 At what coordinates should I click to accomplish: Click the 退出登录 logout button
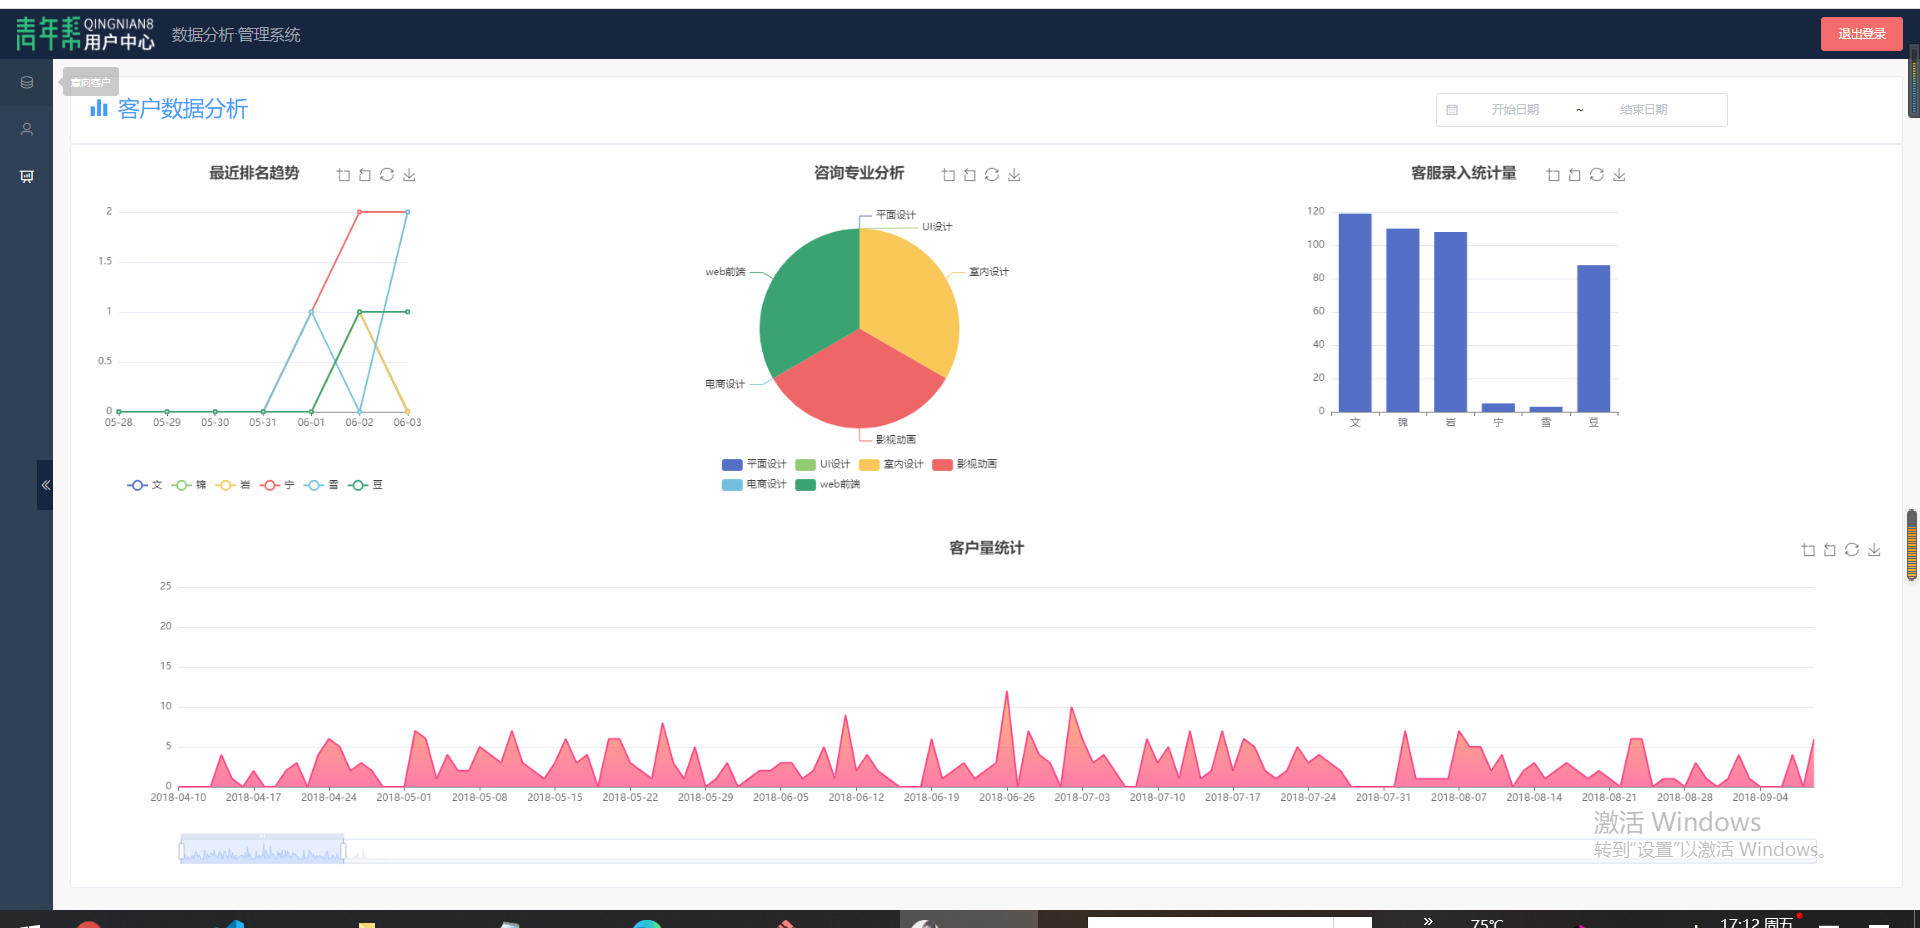(1861, 33)
